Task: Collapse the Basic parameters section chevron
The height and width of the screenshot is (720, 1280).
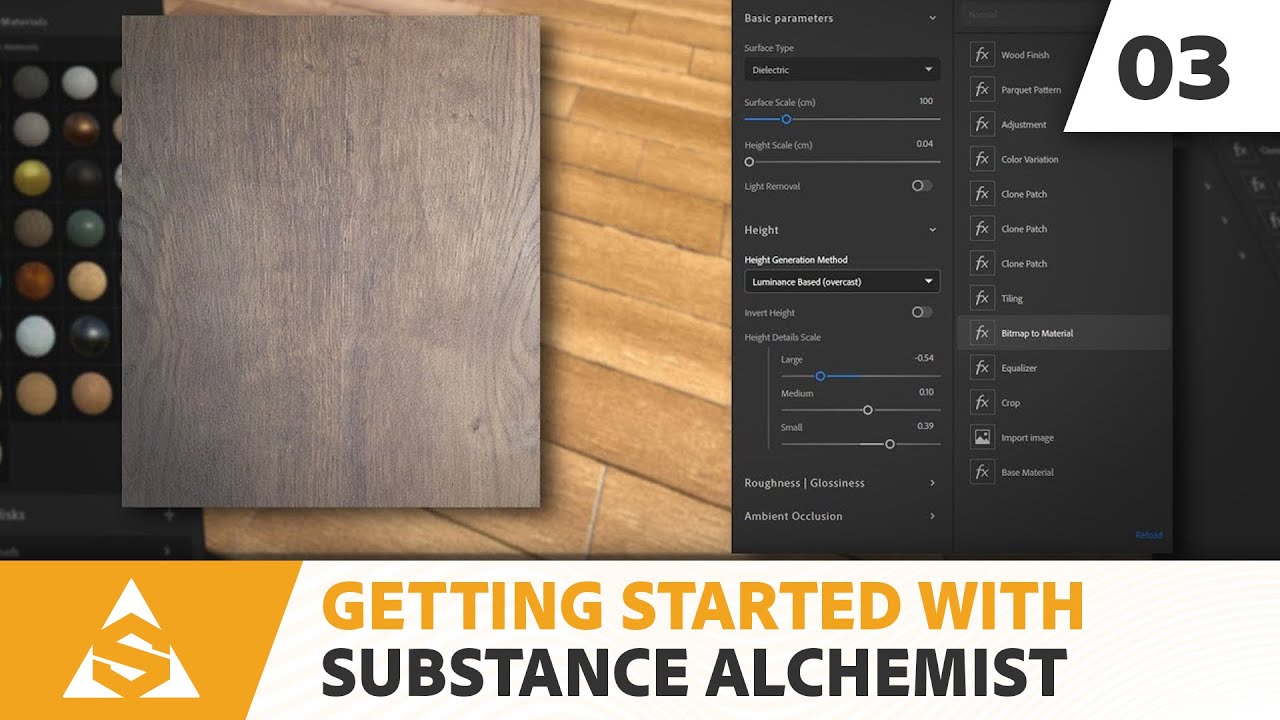Action: tap(932, 18)
